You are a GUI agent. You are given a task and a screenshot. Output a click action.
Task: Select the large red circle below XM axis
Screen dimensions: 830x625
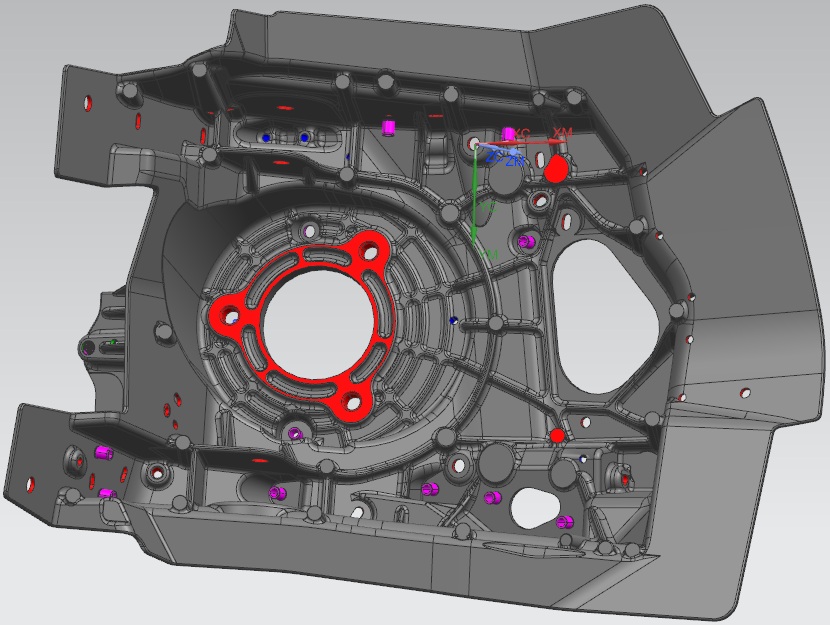[557, 167]
